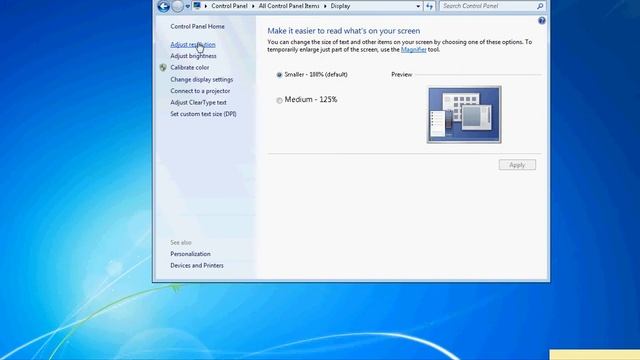
Task: Click the expand chevron before Control Panel breadcrumb
Action: [206, 6]
